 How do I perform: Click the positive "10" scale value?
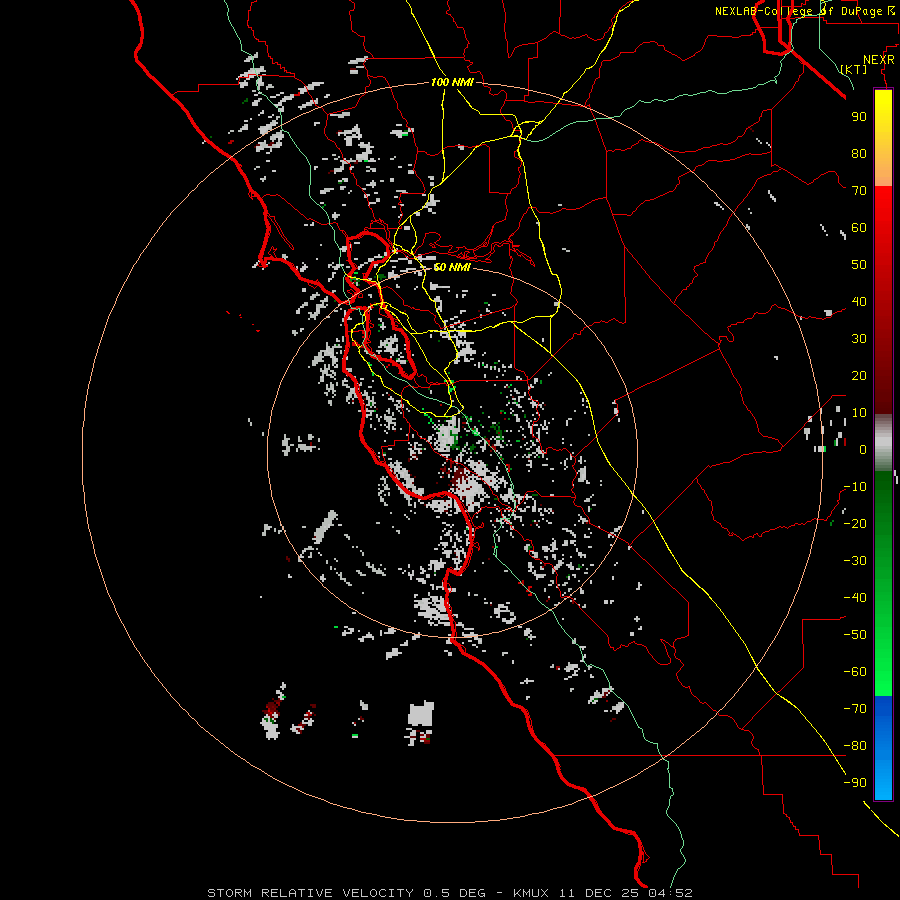pyautogui.click(x=859, y=413)
